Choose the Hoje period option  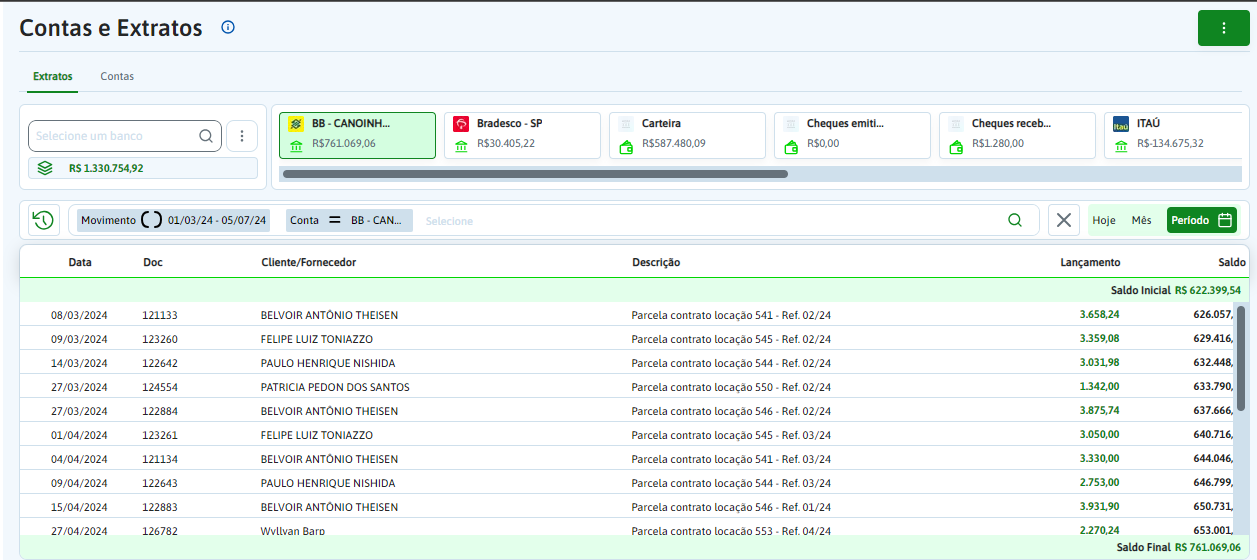pos(1104,220)
